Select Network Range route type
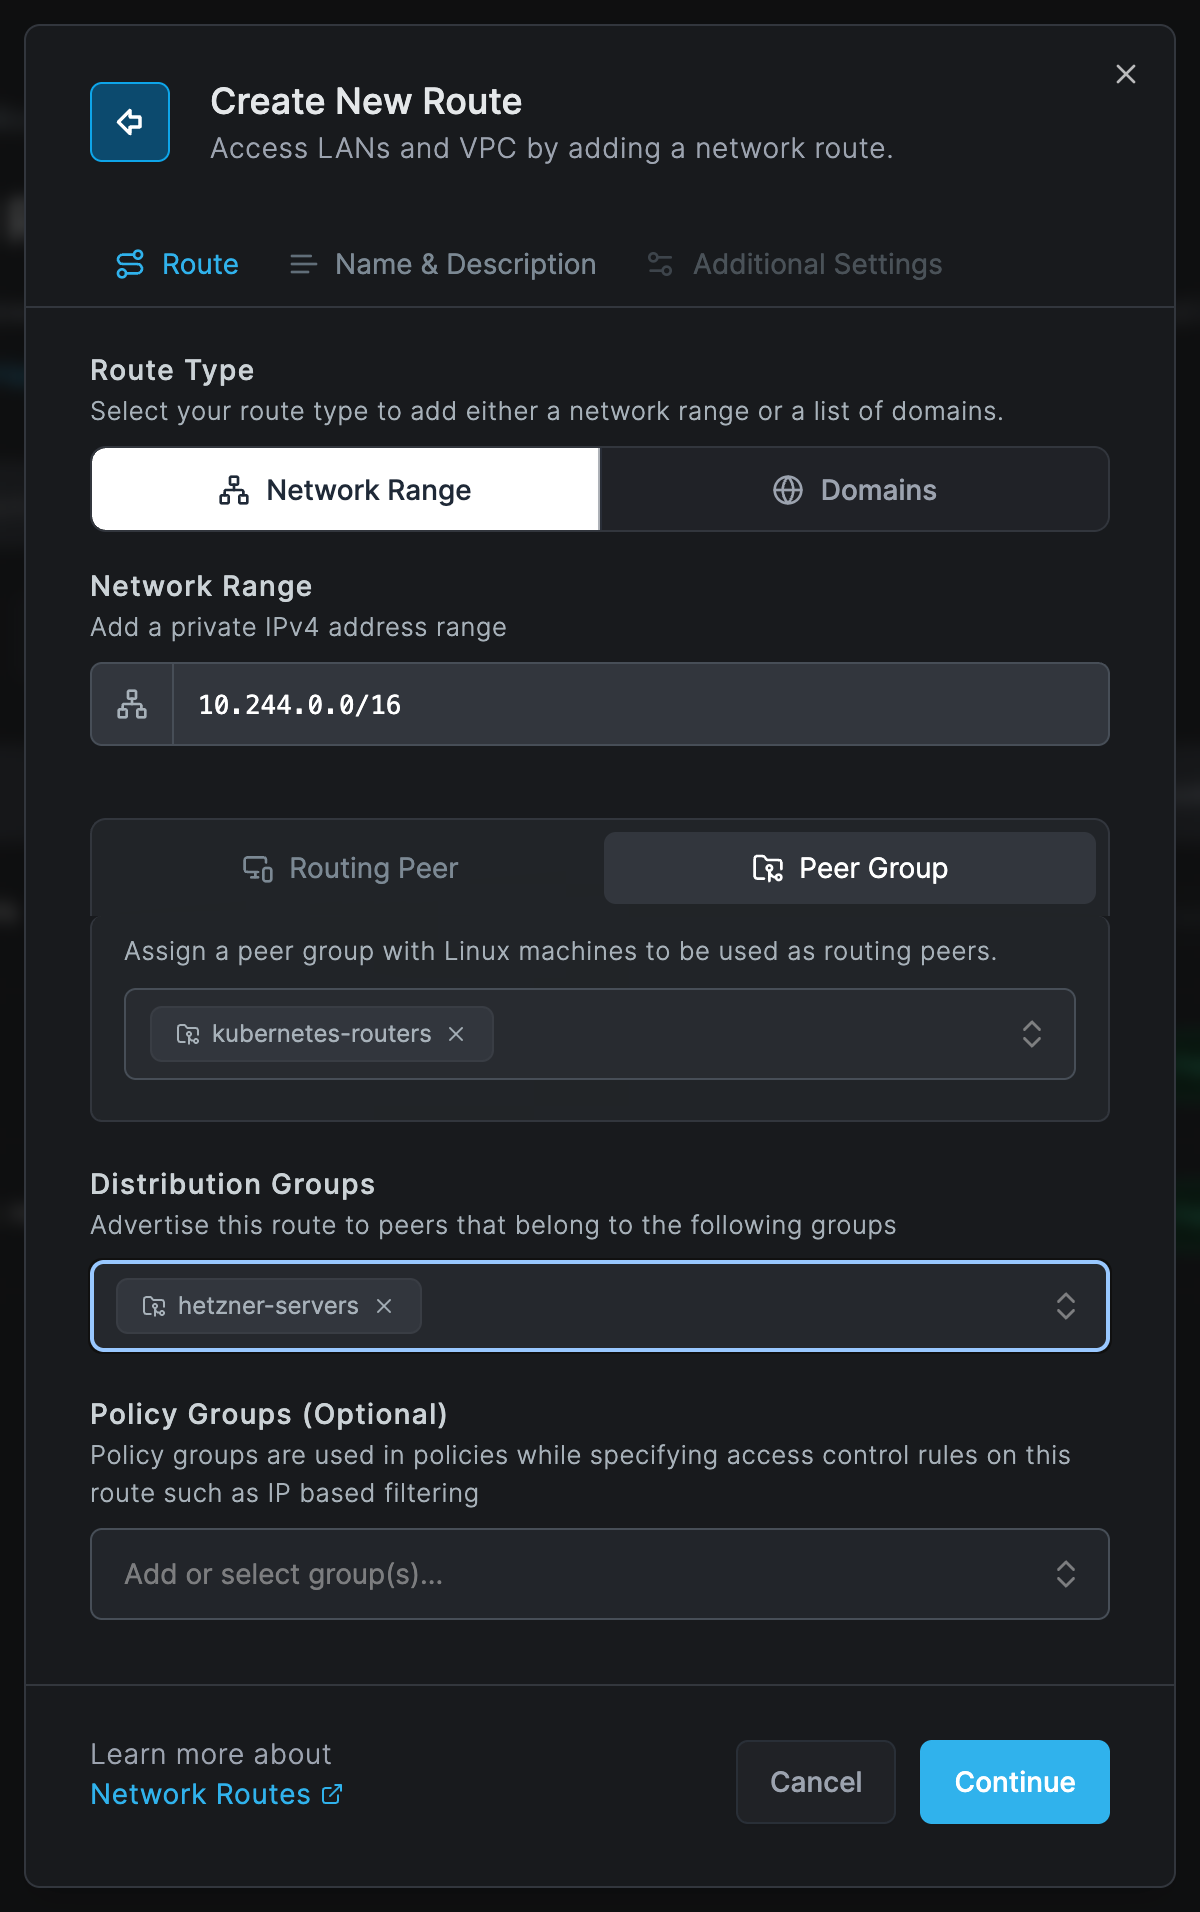Image resolution: width=1200 pixels, height=1912 pixels. coord(346,489)
